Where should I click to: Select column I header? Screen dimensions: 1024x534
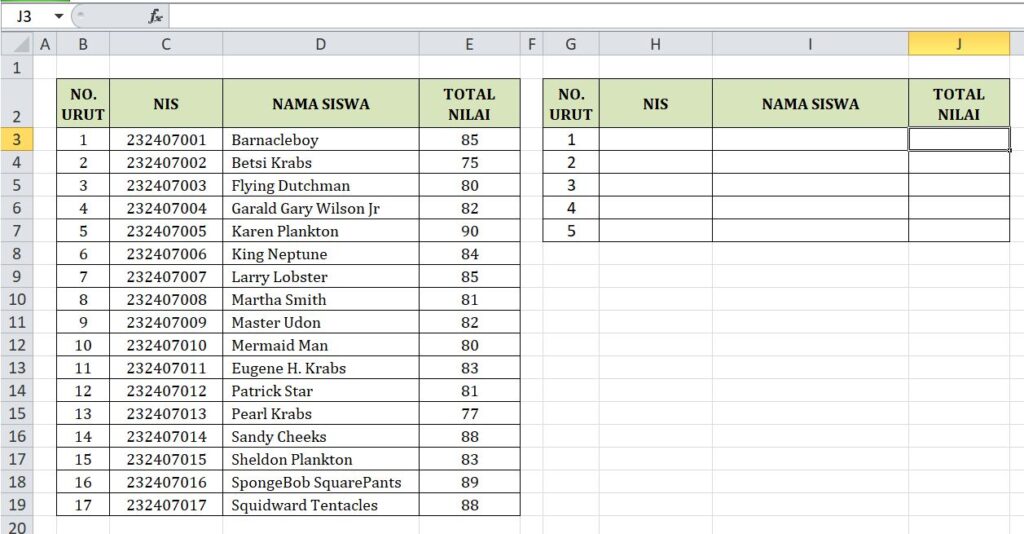pyautogui.click(x=810, y=44)
